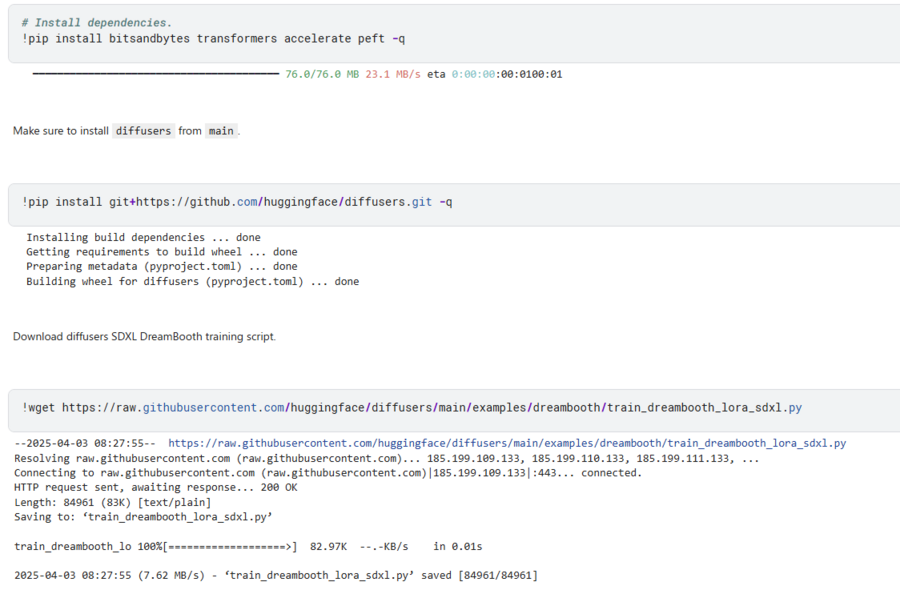
Task: Click the final 'saved [84961/84961]' output line
Action: click(x=275, y=575)
